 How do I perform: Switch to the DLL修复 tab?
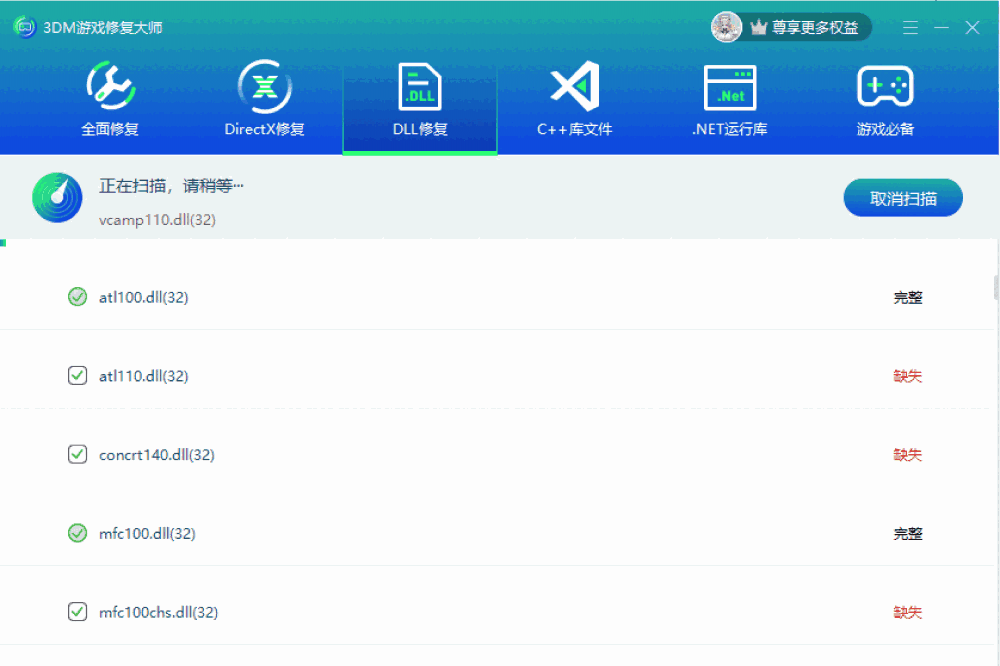[419, 128]
